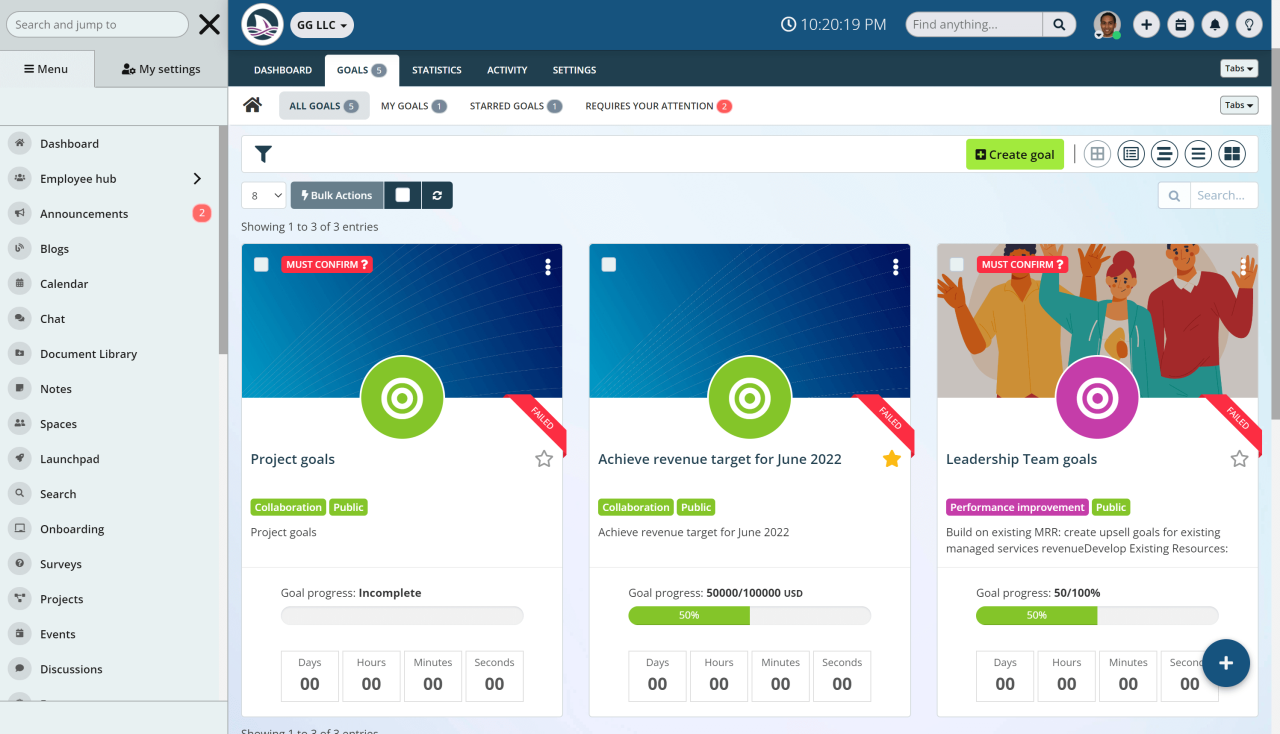Switch goals to grid view icon

1096,153
